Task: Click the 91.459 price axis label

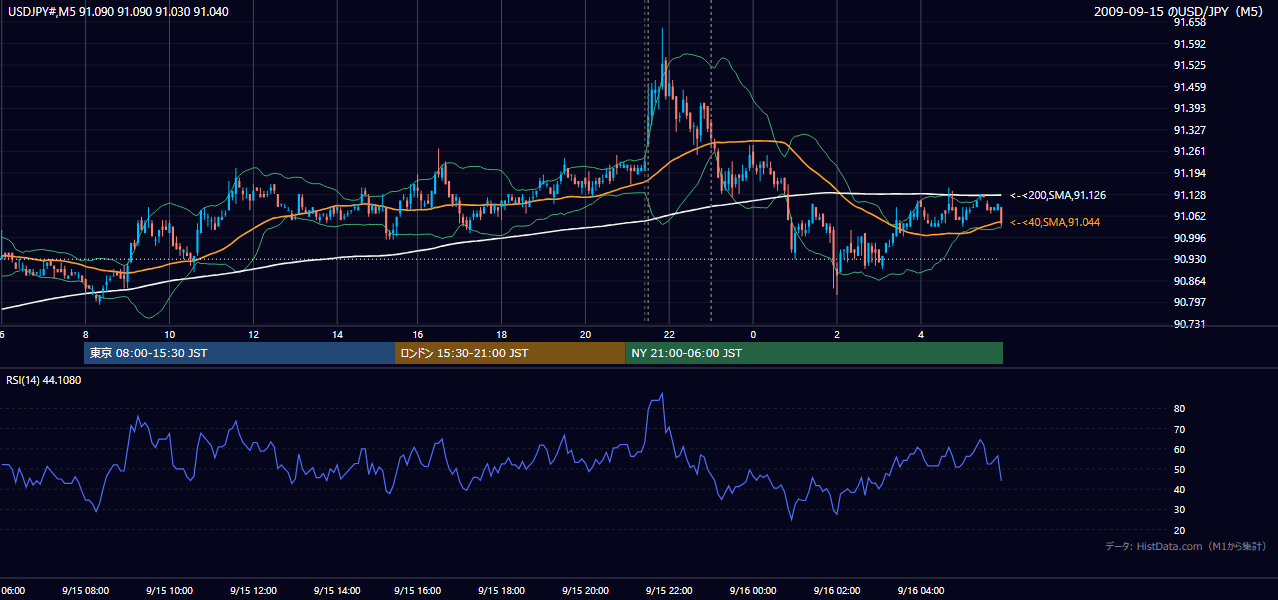Action: coord(1188,87)
